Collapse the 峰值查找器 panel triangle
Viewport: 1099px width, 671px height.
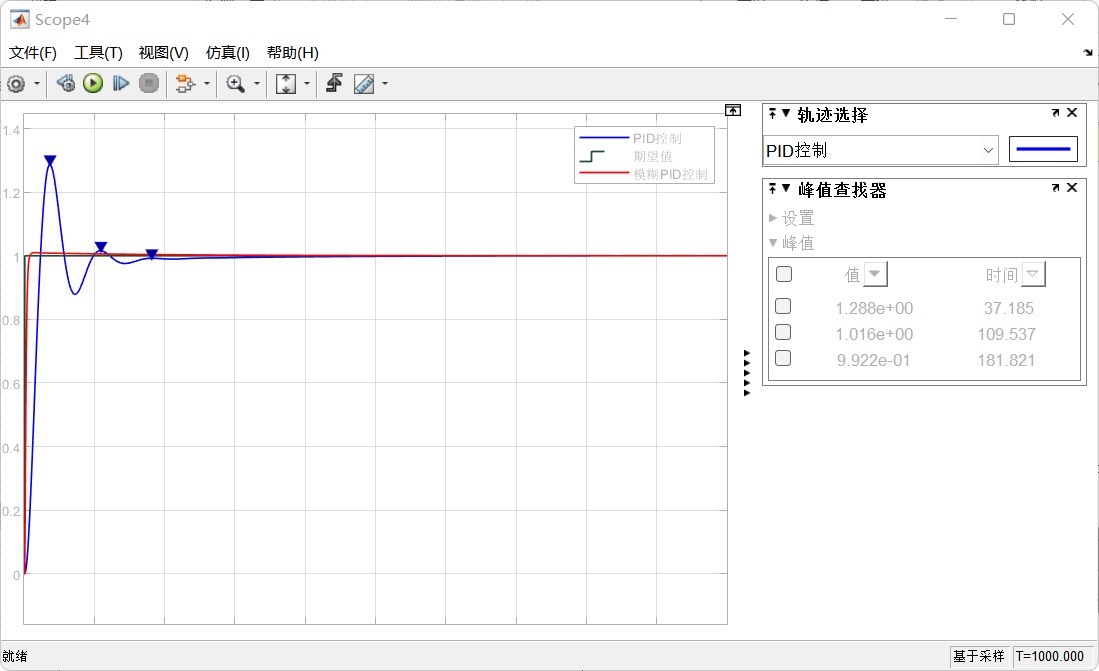(786, 188)
